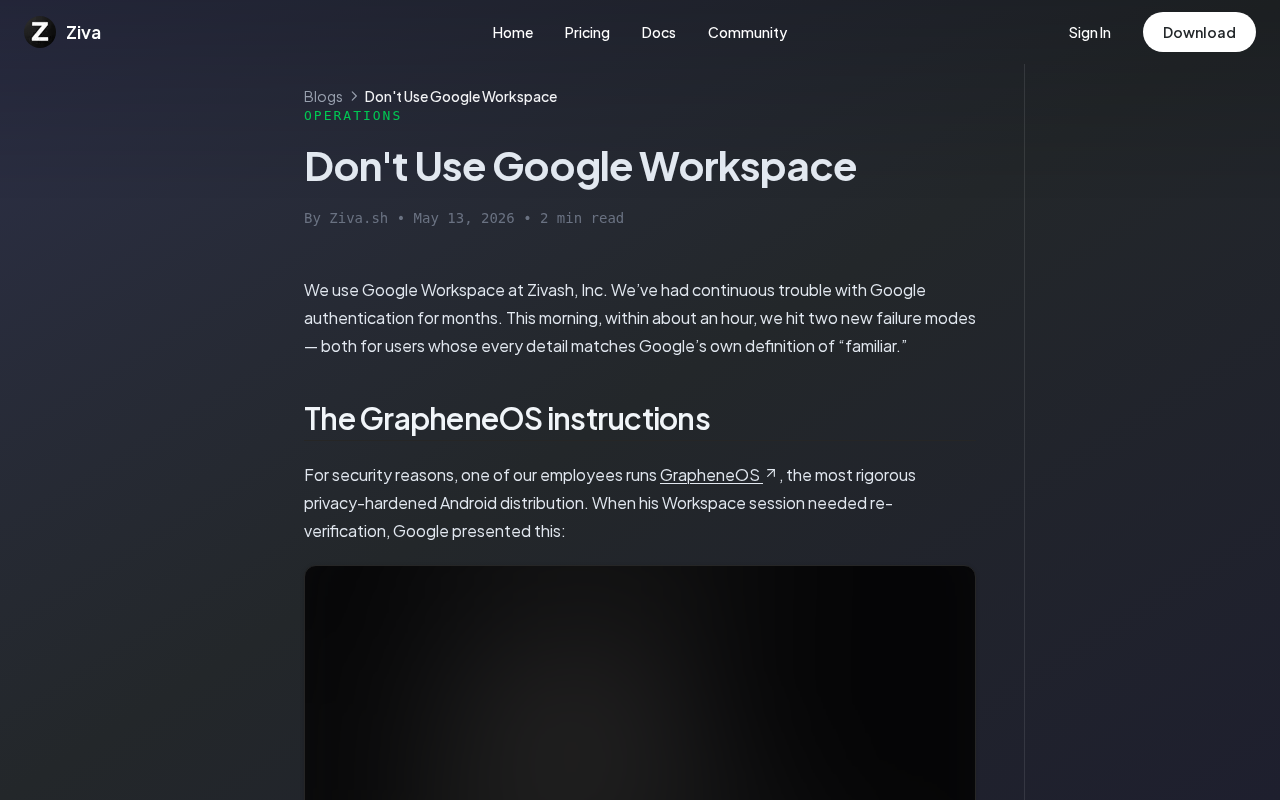Open the GrapheneOS external link
This screenshot has width=1280, height=800.
710,475
